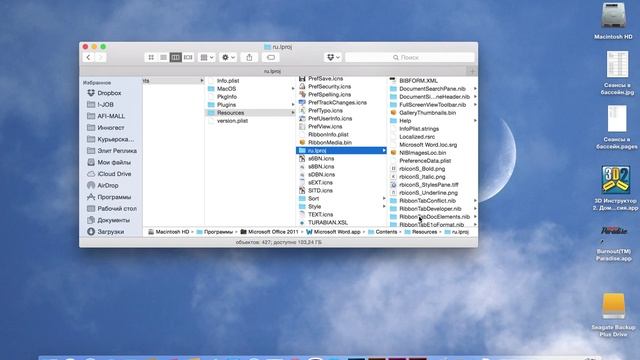Select FullScreenViewToolbar.nib item
640x360 pixels.
432,105
